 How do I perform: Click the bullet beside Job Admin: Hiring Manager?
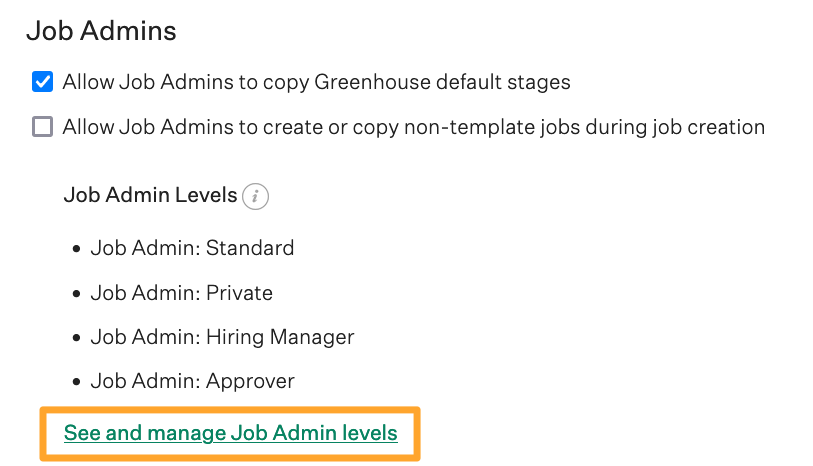pyautogui.click(x=76, y=338)
